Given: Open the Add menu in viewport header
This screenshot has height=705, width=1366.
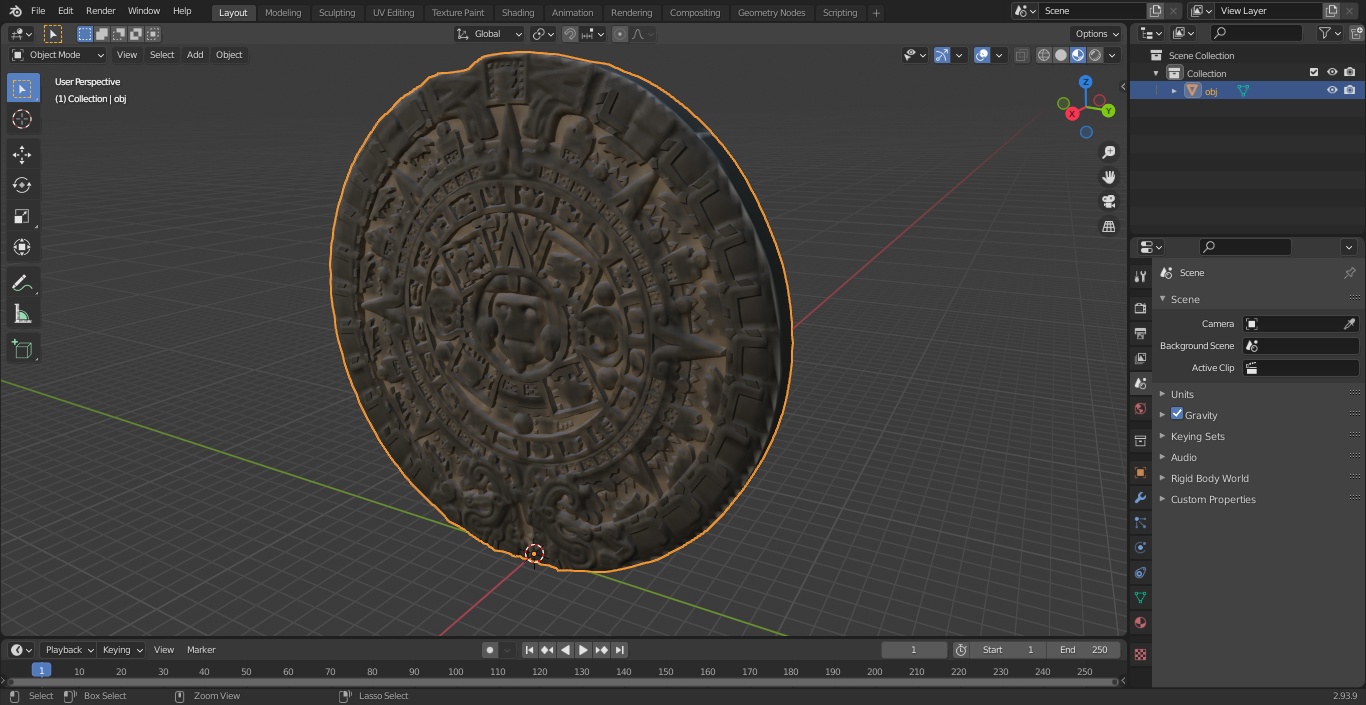Looking at the screenshot, I should (195, 55).
